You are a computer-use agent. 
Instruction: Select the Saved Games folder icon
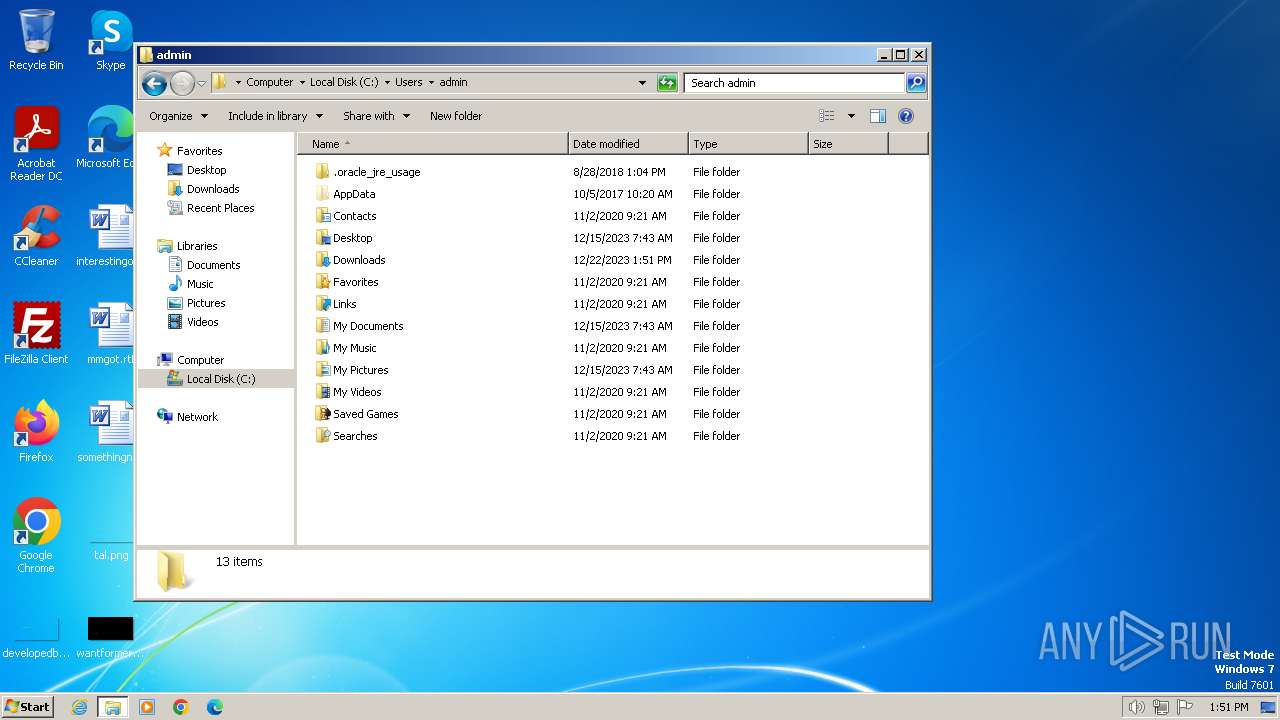(x=322, y=414)
